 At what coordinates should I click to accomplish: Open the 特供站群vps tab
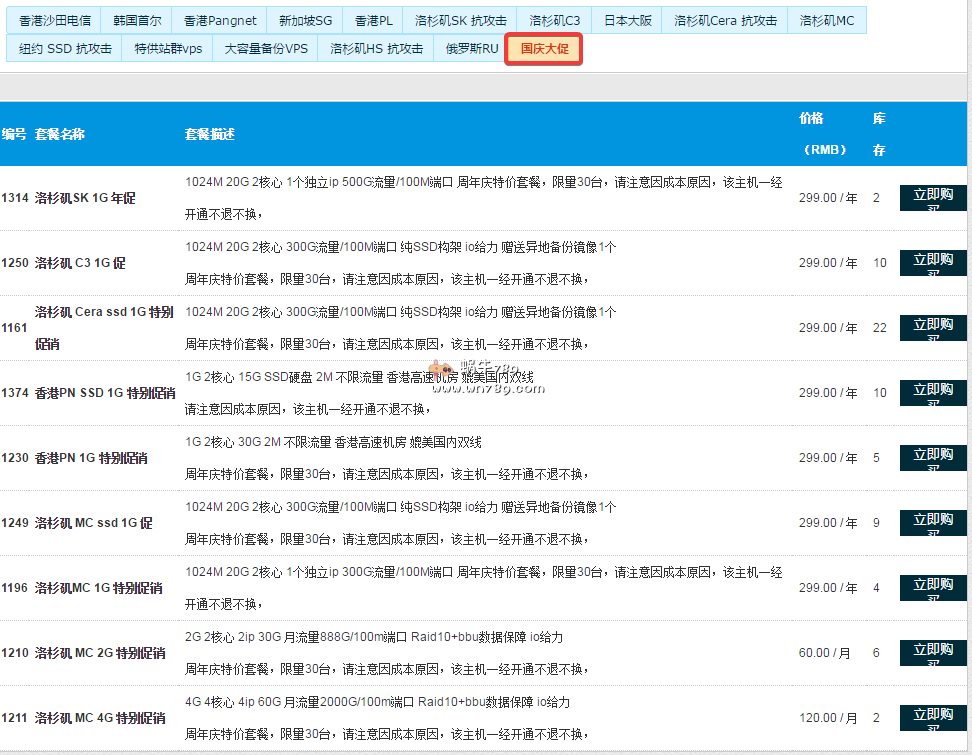[x=167, y=48]
